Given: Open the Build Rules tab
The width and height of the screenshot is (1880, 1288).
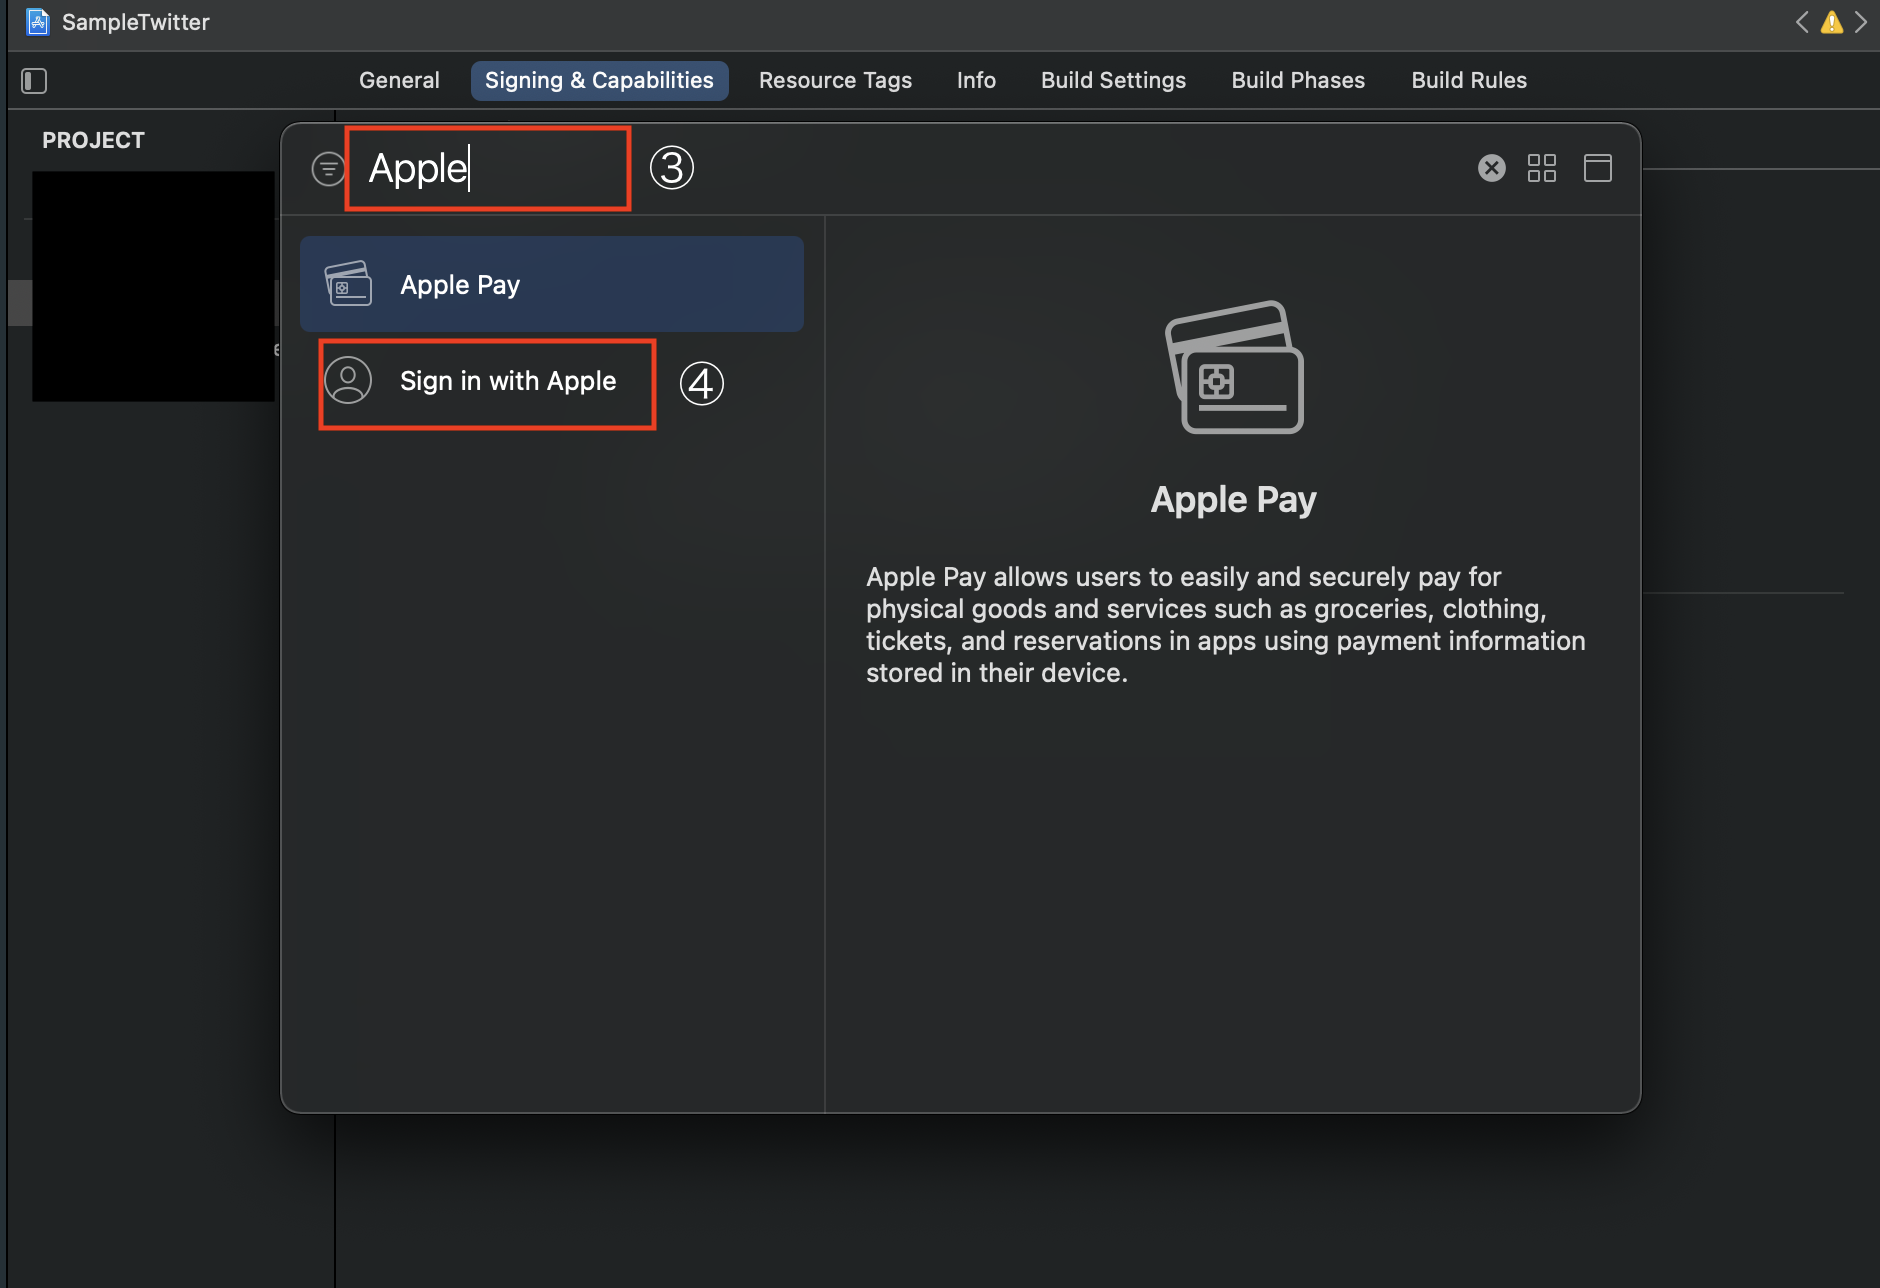Looking at the screenshot, I should point(1469,80).
